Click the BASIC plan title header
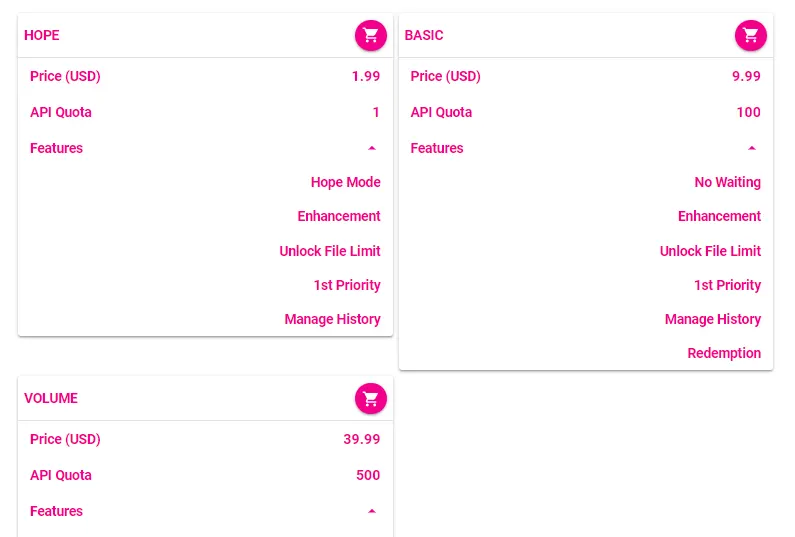The height and width of the screenshot is (537, 795). (424, 35)
